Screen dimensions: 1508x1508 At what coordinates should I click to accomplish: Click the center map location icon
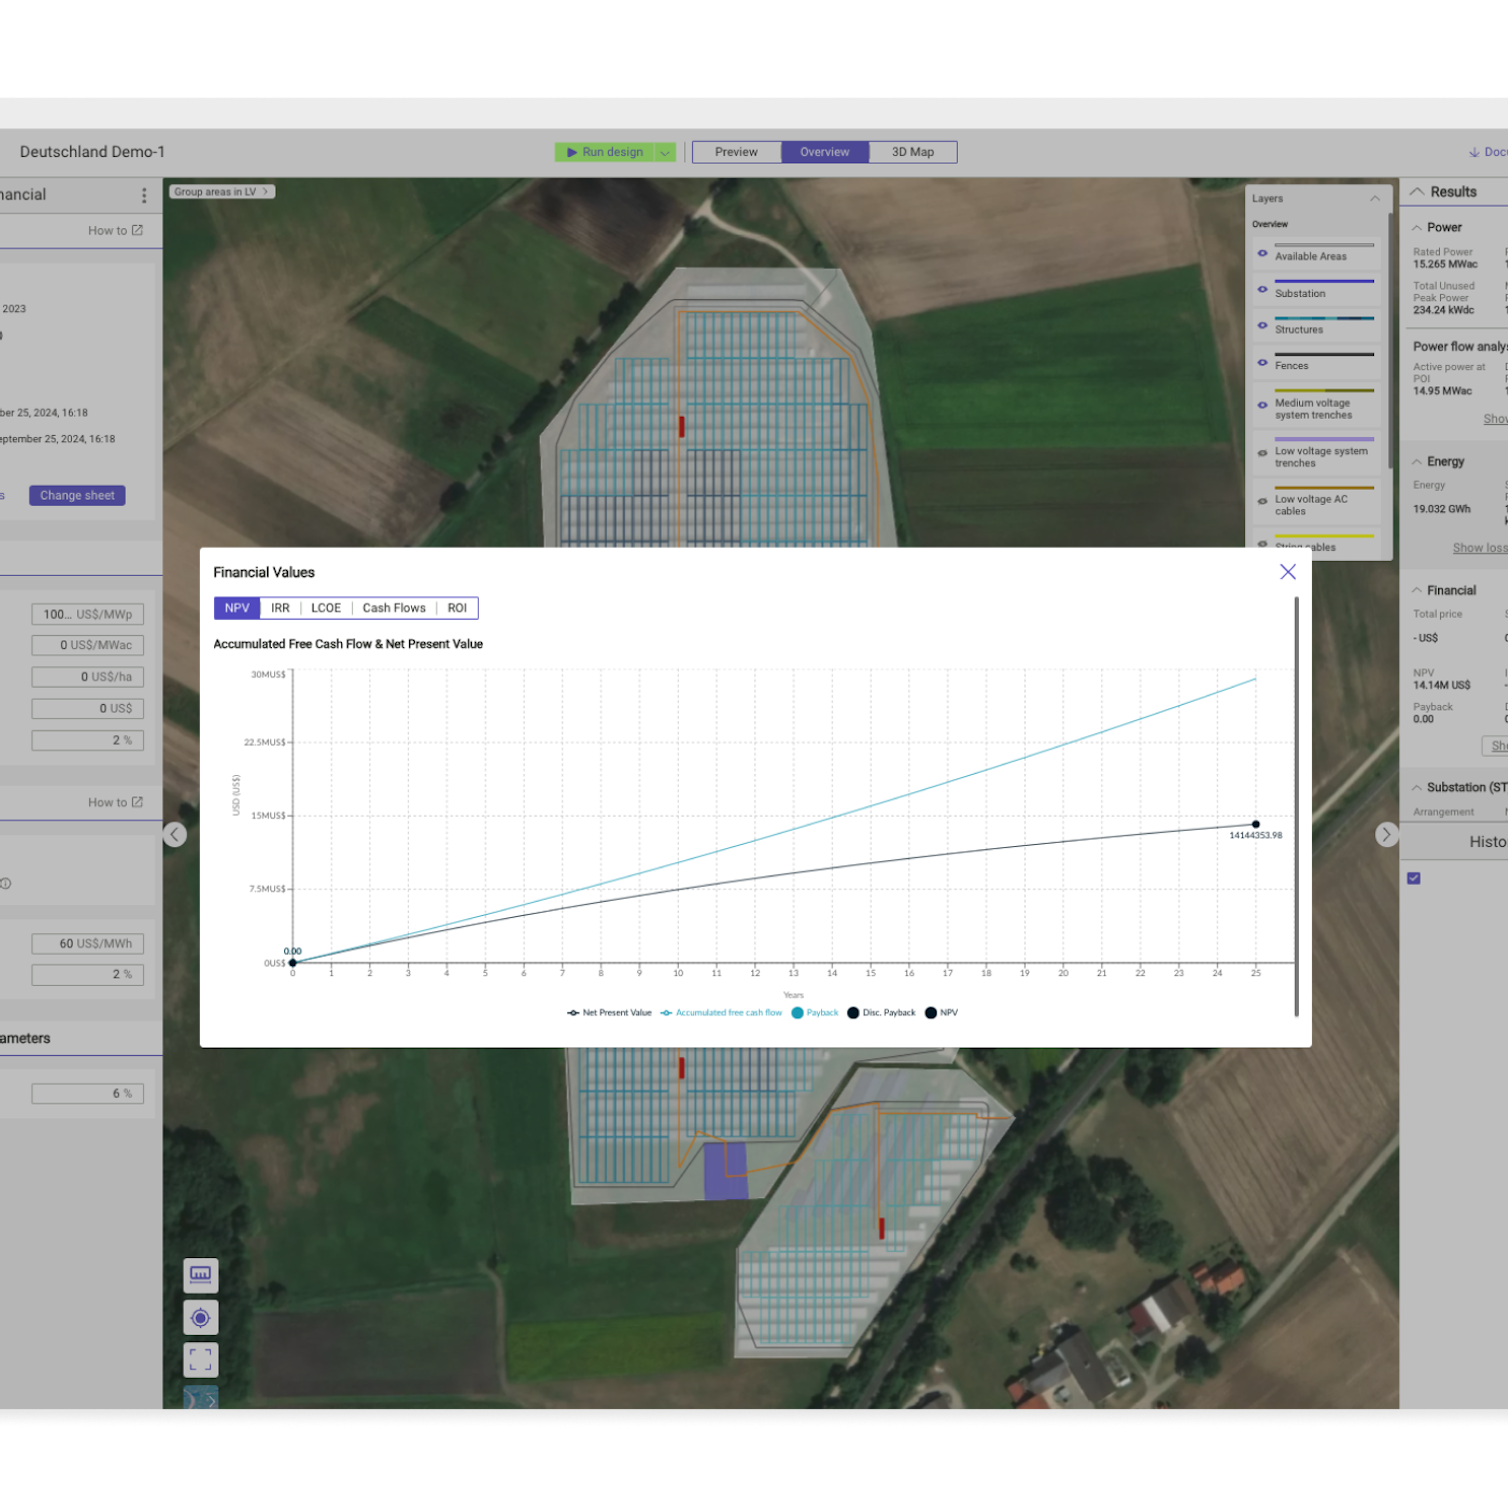201,1318
